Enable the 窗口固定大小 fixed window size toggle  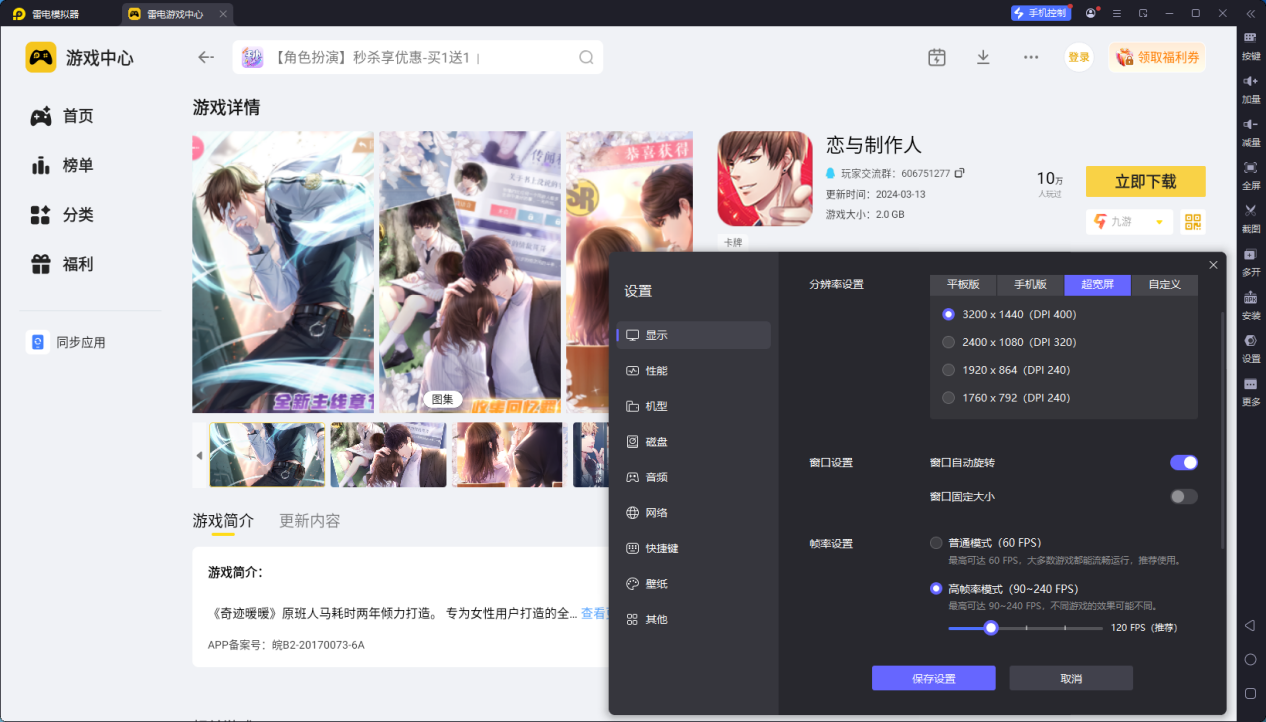[x=1183, y=494]
